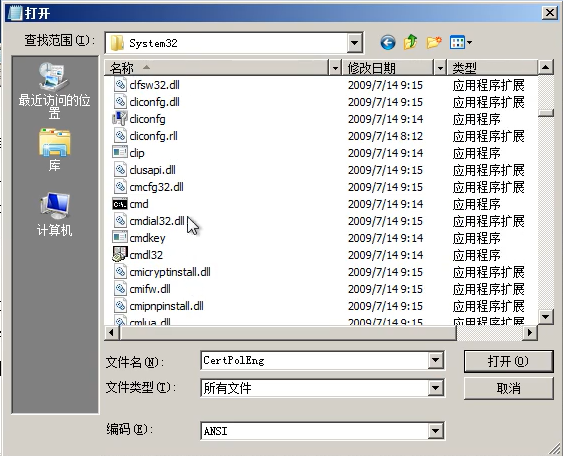Sort by the 修改日期 column header
Image resolution: width=563 pixels, height=456 pixels.
click(387, 68)
